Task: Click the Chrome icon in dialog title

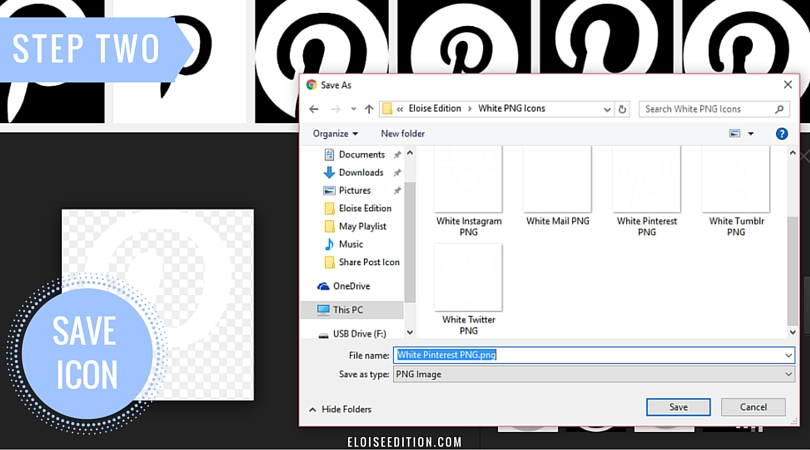Action: 311,85
